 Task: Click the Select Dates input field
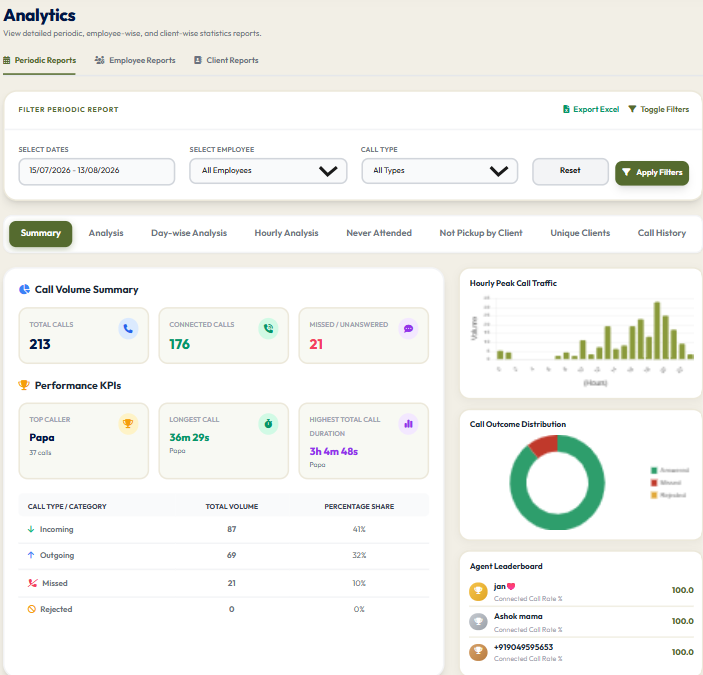click(x=97, y=171)
